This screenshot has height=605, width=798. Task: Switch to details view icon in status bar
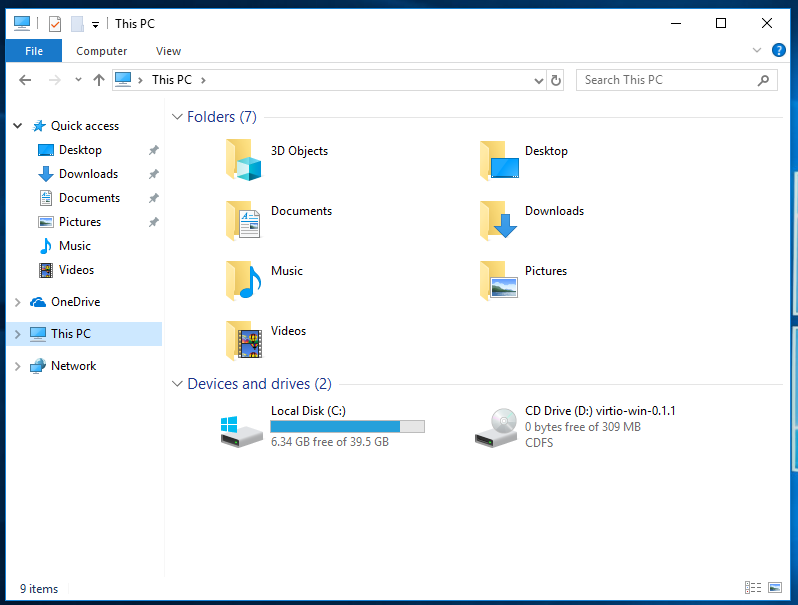click(x=753, y=588)
